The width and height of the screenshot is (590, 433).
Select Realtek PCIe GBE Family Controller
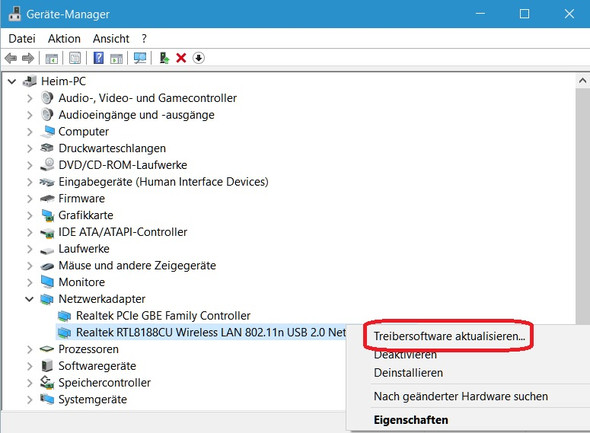click(163, 316)
